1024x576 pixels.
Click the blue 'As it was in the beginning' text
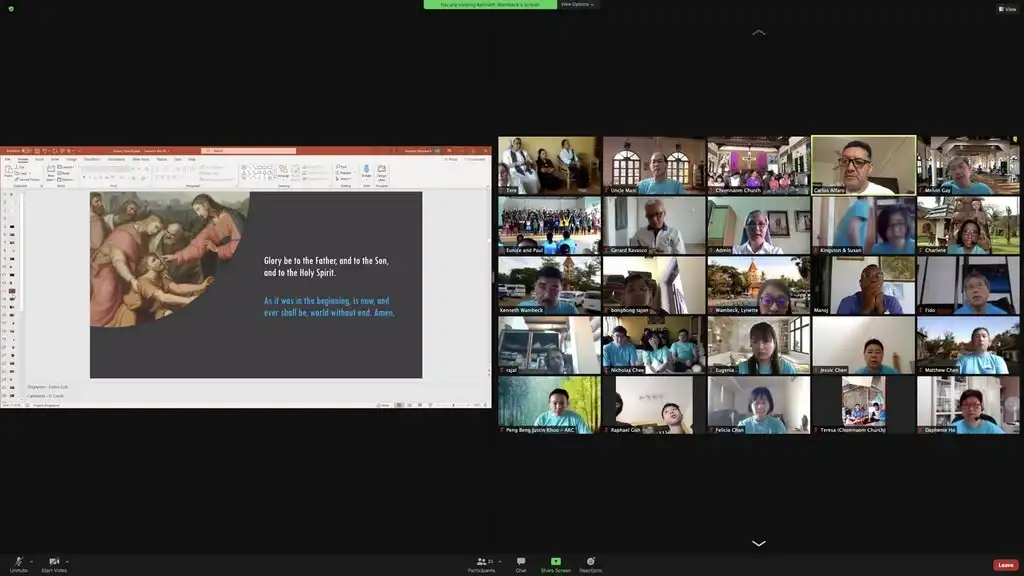pos(329,307)
